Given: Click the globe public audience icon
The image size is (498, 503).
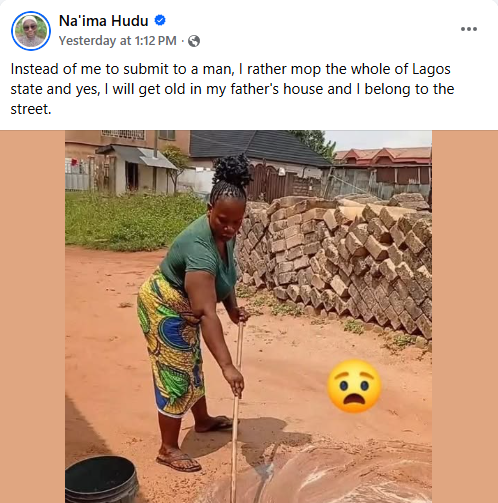Looking at the screenshot, I should [x=194, y=41].
